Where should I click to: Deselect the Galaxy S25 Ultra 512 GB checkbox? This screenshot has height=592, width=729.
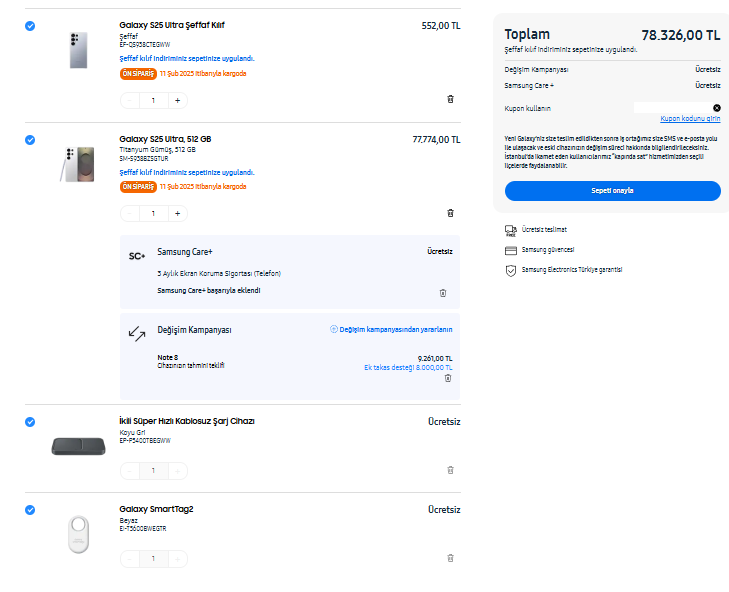pyautogui.click(x=30, y=140)
